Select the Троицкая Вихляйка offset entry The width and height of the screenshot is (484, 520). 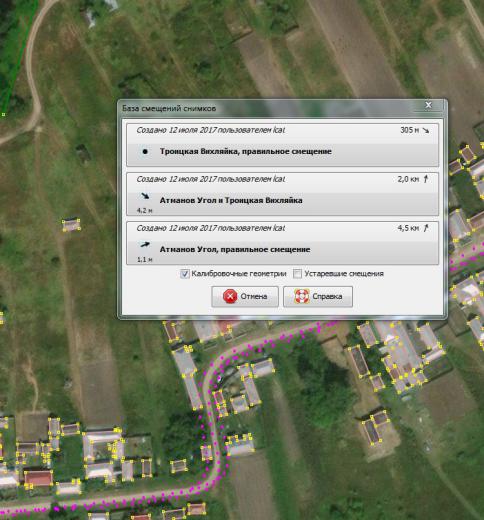(x=282, y=145)
